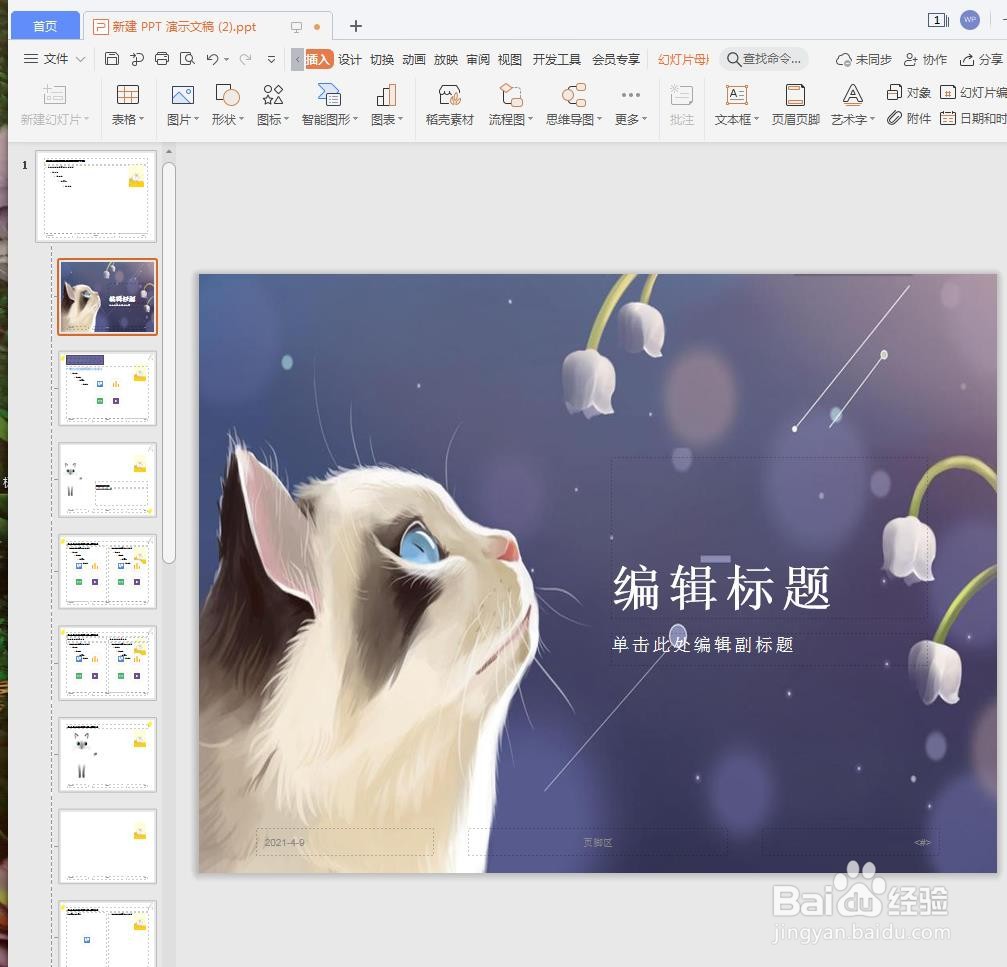Insert a table via 表格 icon
The height and width of the screenshot is (967, 1007).
click(127, 95)
